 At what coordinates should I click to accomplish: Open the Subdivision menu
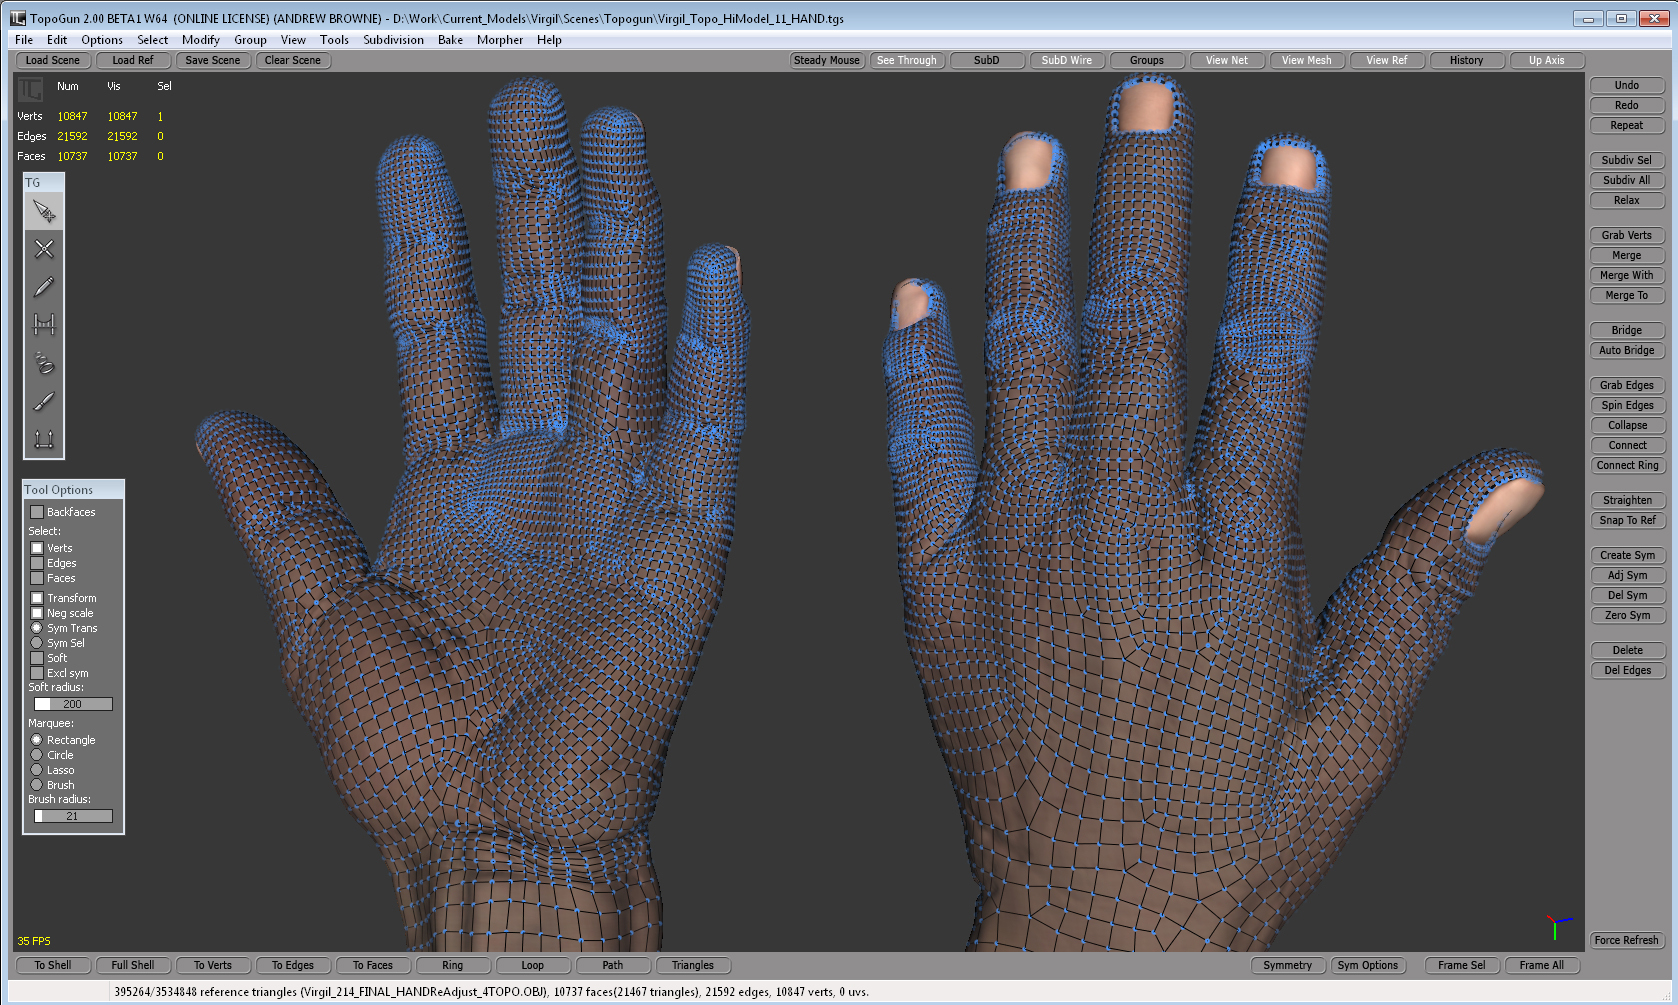(x=393, y=40)
